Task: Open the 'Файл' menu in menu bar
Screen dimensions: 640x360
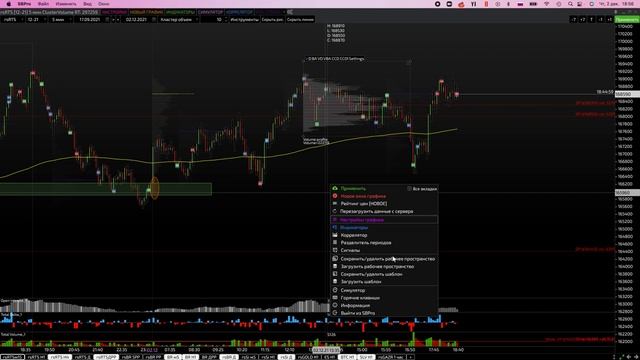Action: pos(43,4)
